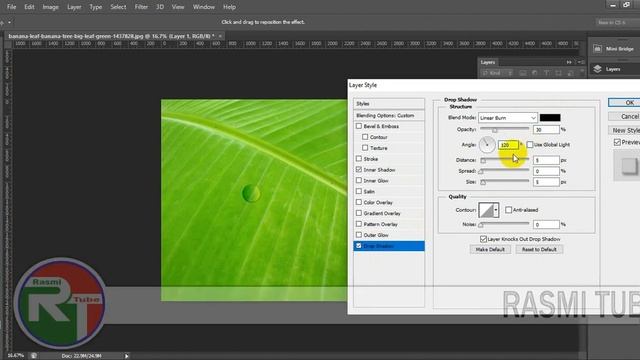This screenshot has width=640, height=360.
Task: Click the Size slider track
Action: click(x=504, y=182)
